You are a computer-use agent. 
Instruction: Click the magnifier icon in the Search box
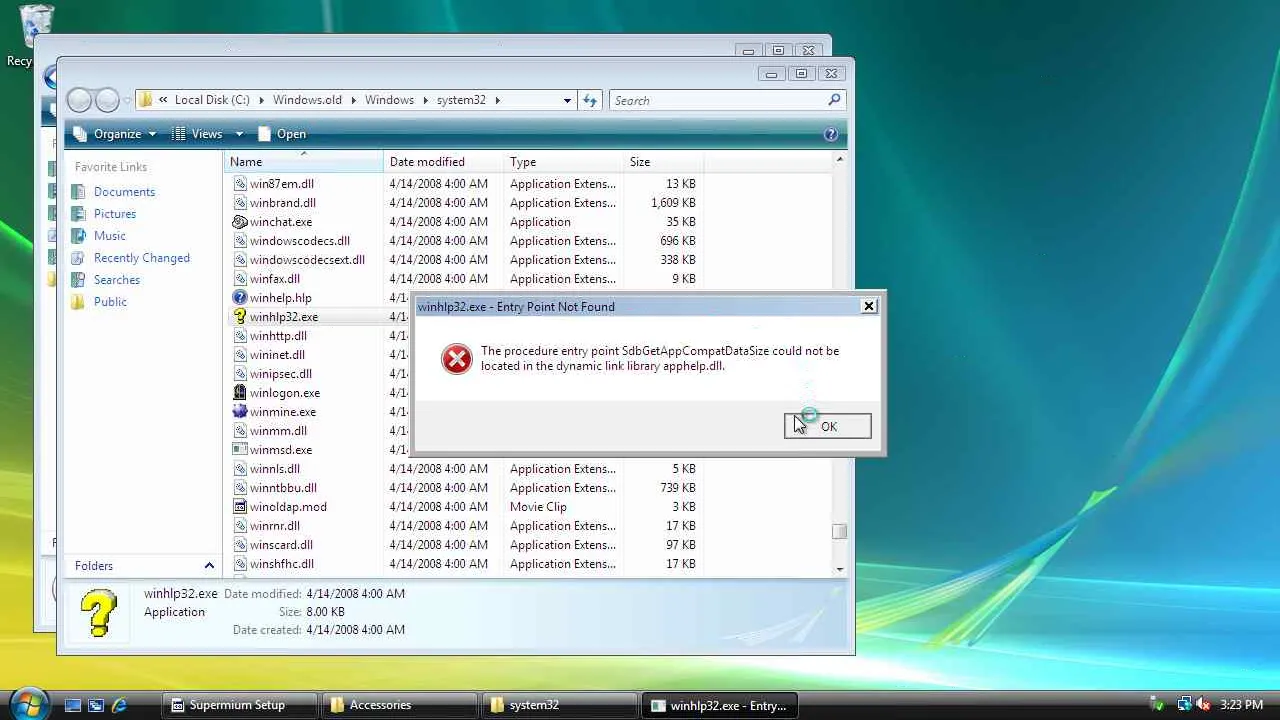834,100
